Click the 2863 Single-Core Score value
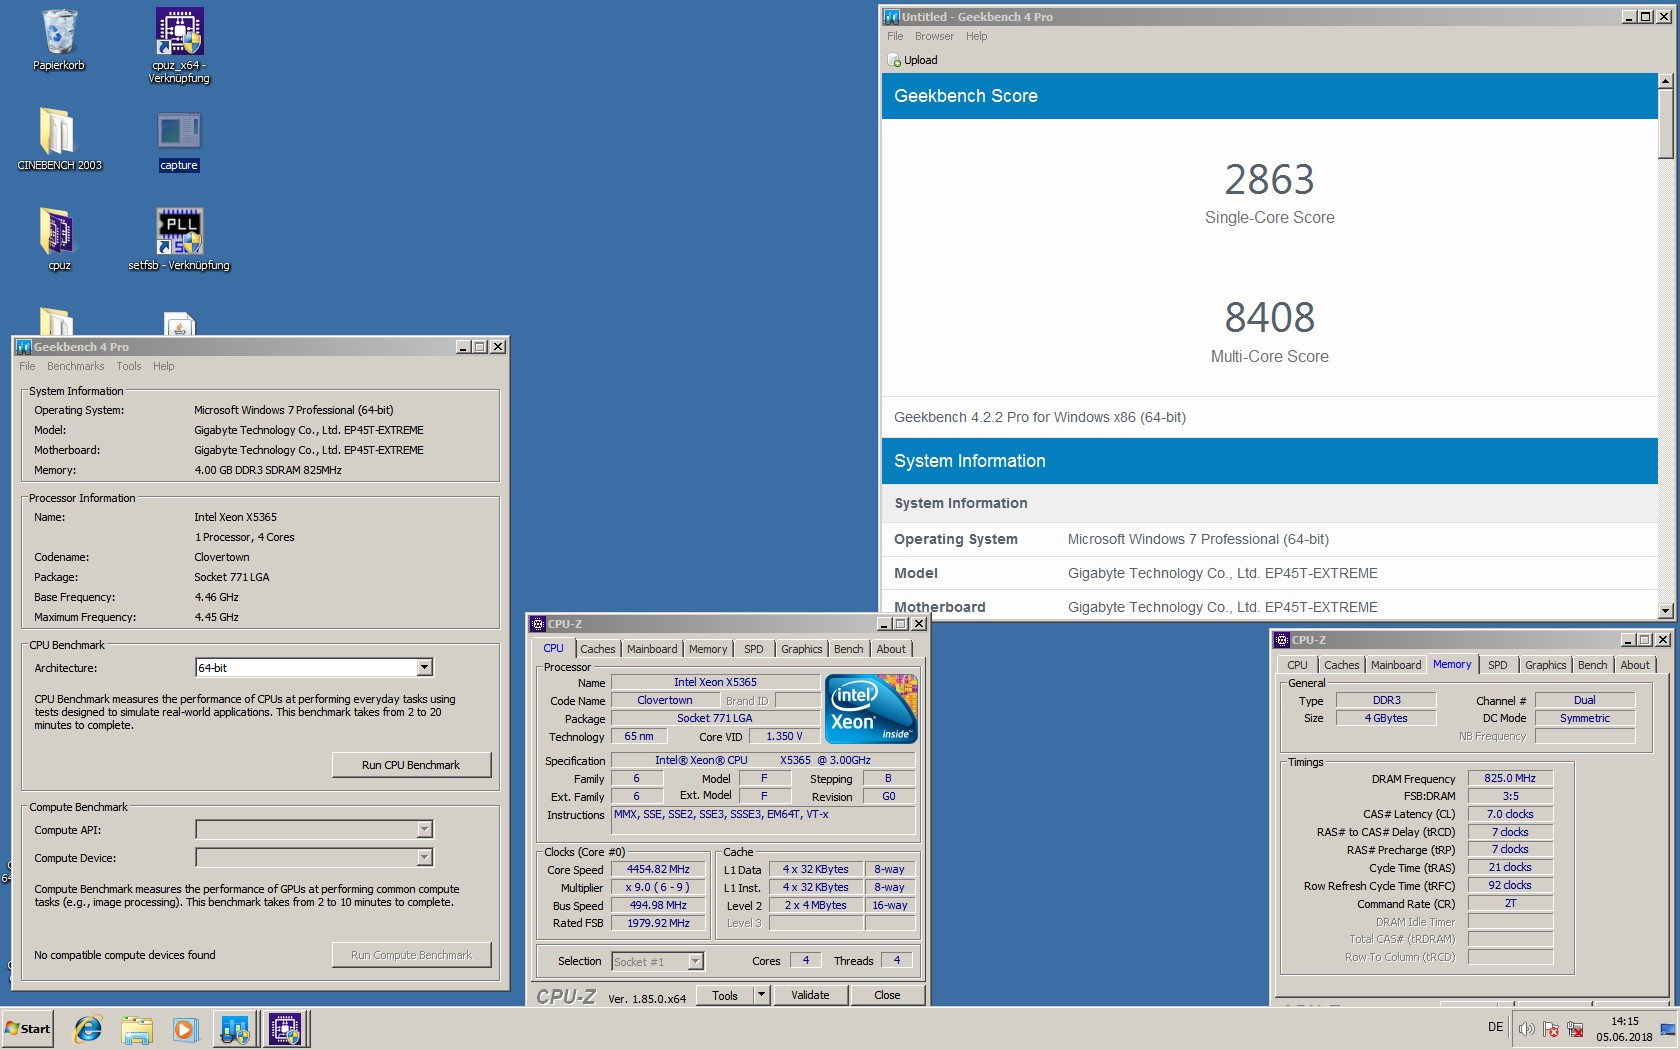Viewport: 1680px width, 1050px height. pos(1269,180)
